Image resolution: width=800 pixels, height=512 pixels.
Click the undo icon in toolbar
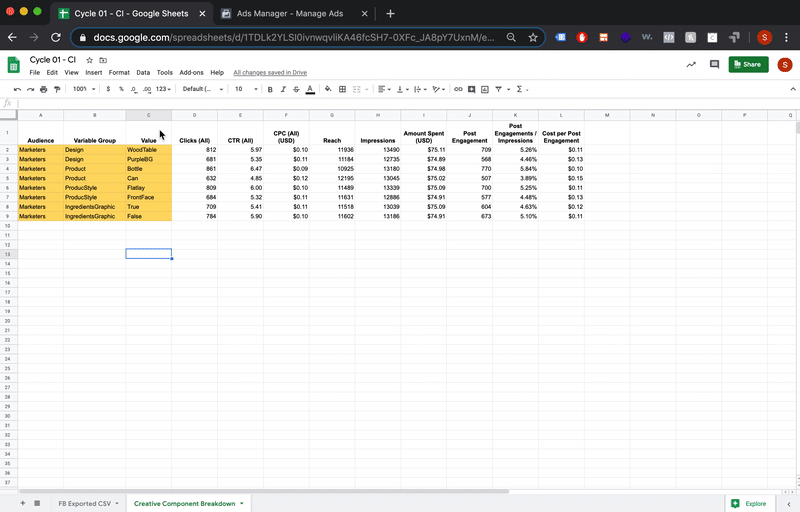[x=17, y=89]
